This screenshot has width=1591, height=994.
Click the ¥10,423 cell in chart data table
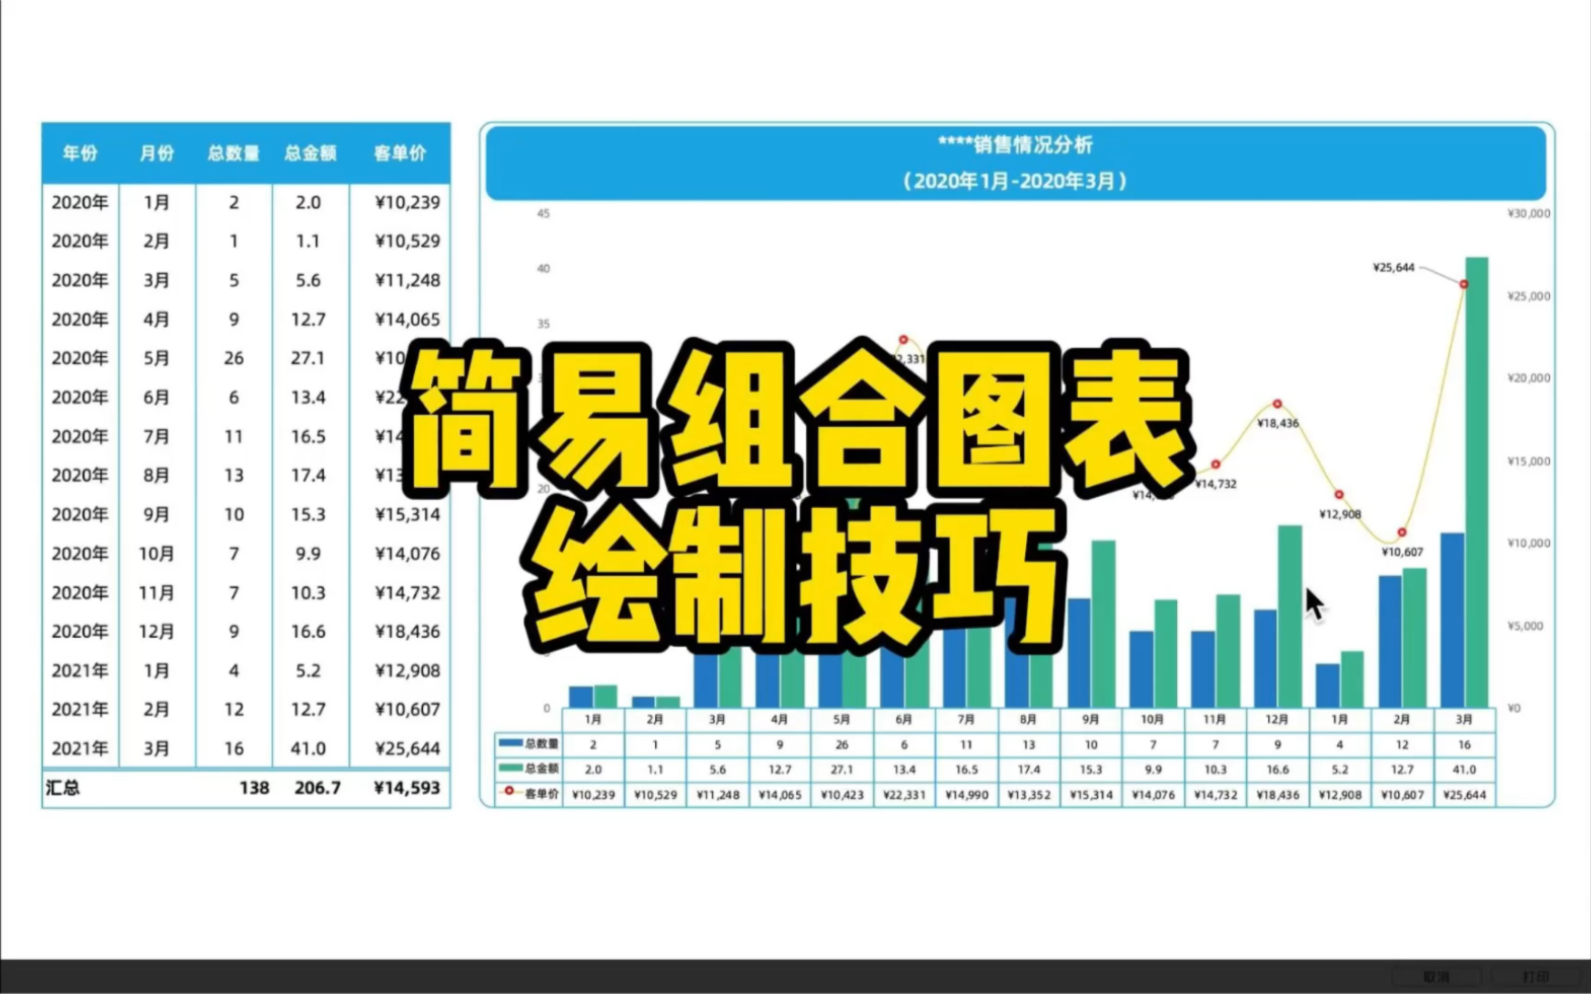pyautogui.click(x=842, y=795)
